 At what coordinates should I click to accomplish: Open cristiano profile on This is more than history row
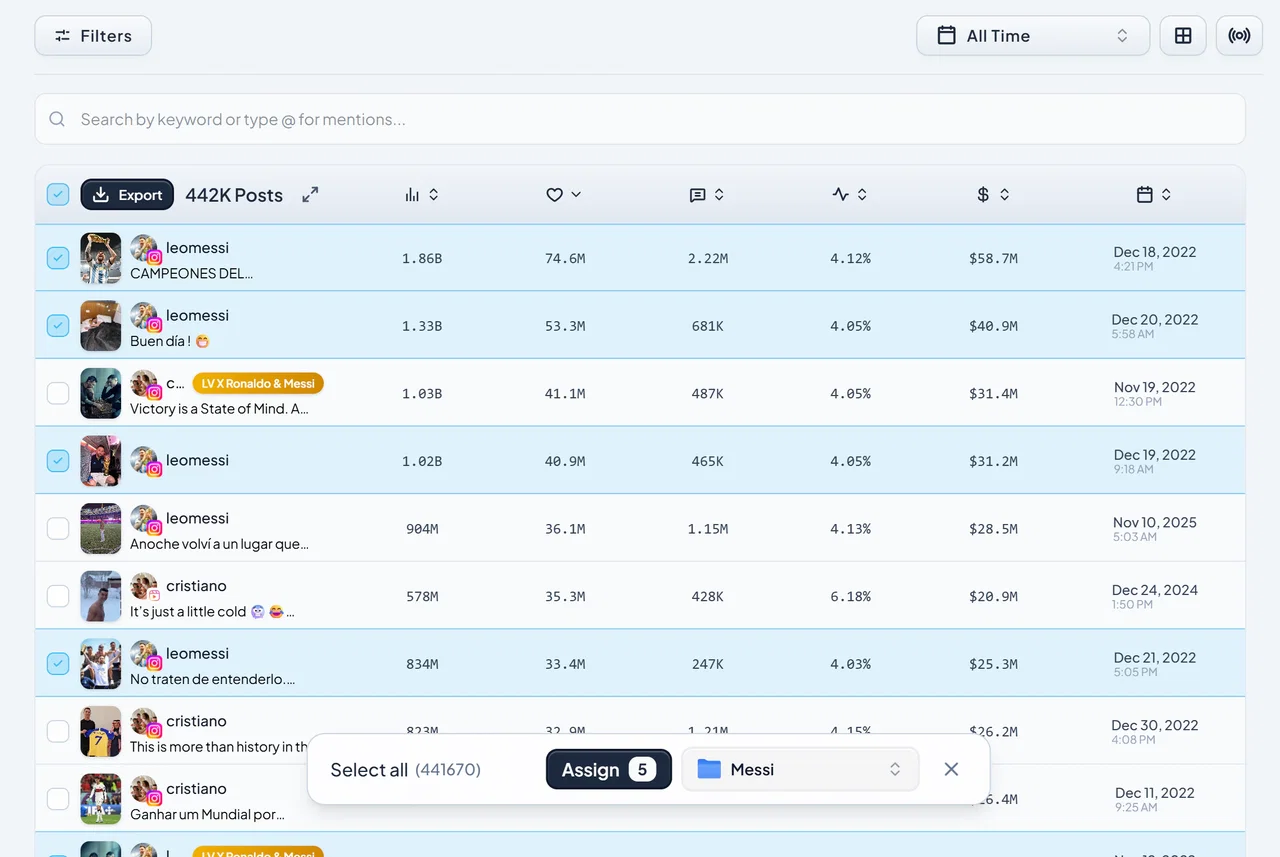tap(196, 721)
